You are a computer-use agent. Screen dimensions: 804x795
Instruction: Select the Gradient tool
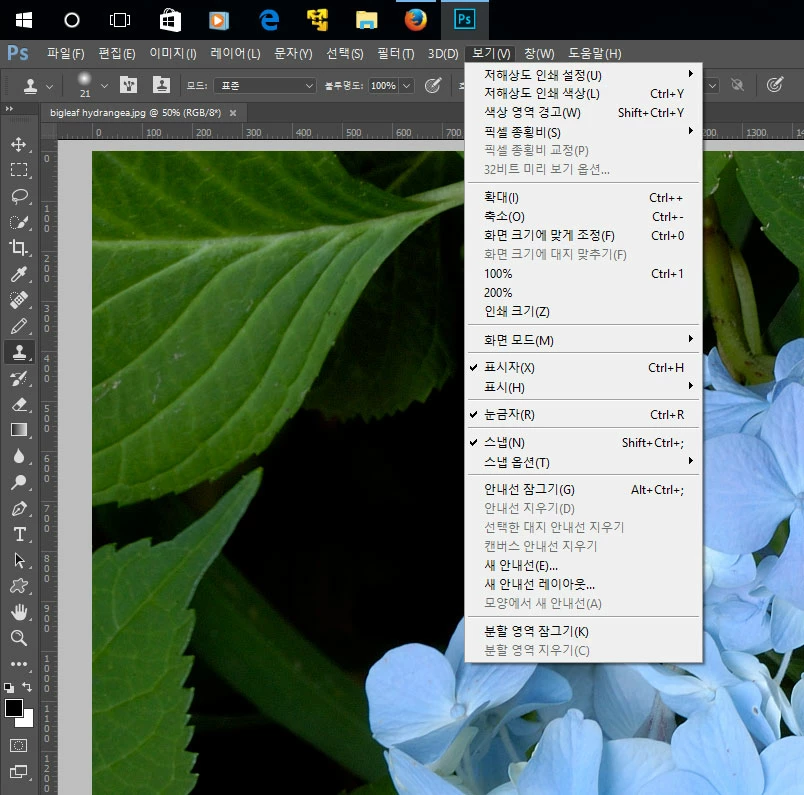(19, 430)
